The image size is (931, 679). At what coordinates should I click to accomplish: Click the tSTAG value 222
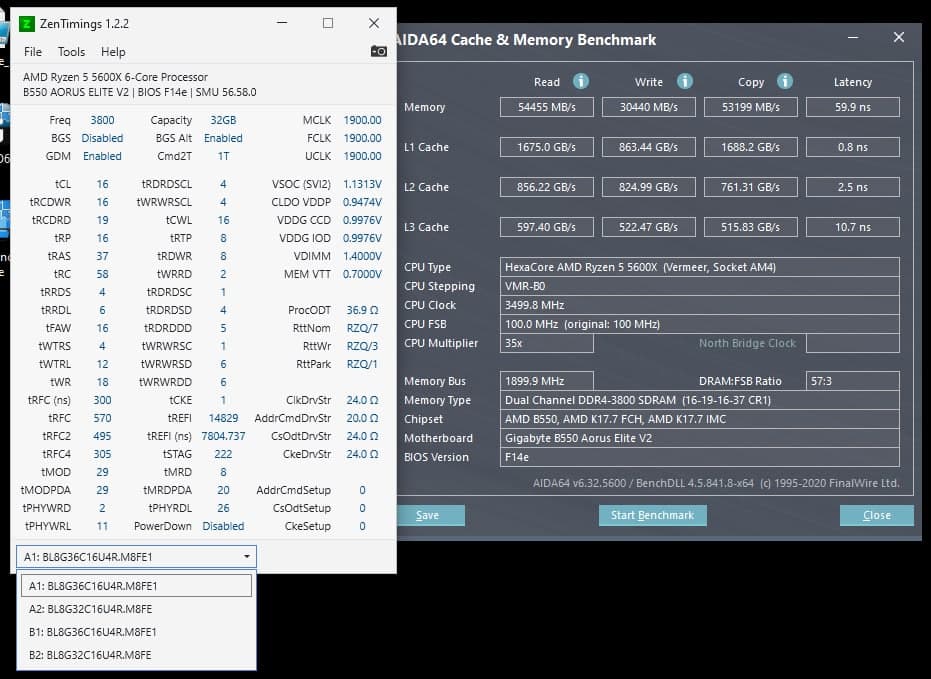(x=223, y=454)
